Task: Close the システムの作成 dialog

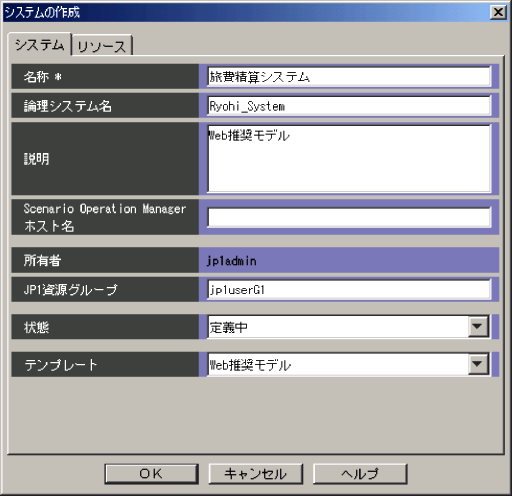Action: pos(498,13)
